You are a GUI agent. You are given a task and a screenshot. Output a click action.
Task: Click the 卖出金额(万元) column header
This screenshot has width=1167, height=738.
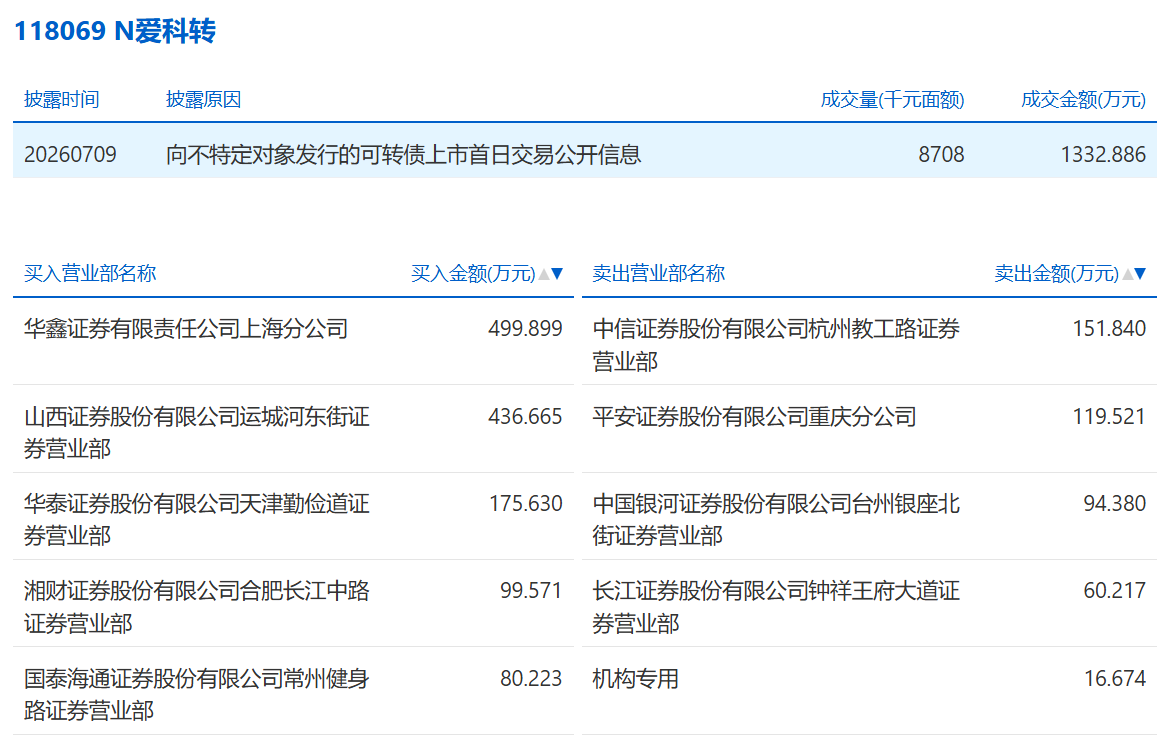pyautogui.click(x=1056, y=274)
